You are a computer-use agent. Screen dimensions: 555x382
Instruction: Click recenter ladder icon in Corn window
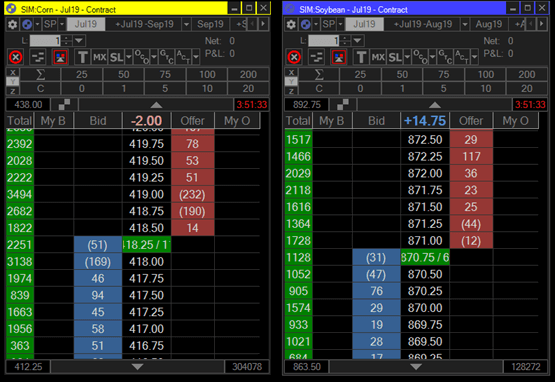[64, 104]
